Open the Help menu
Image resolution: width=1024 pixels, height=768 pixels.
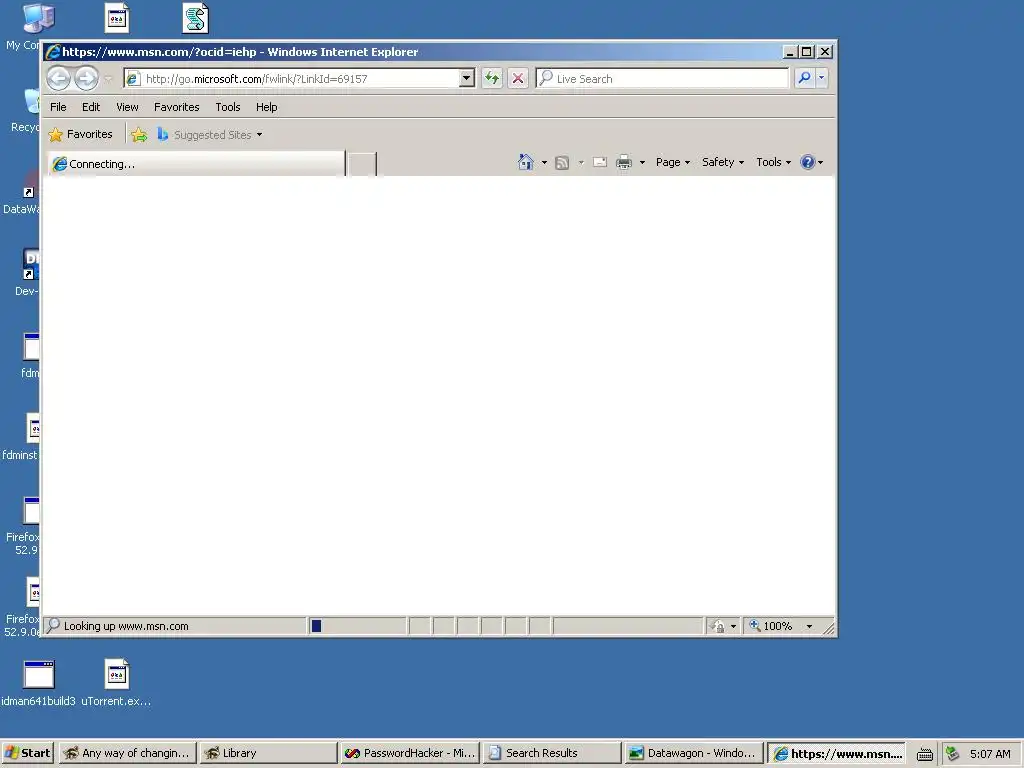pos(266,107)
